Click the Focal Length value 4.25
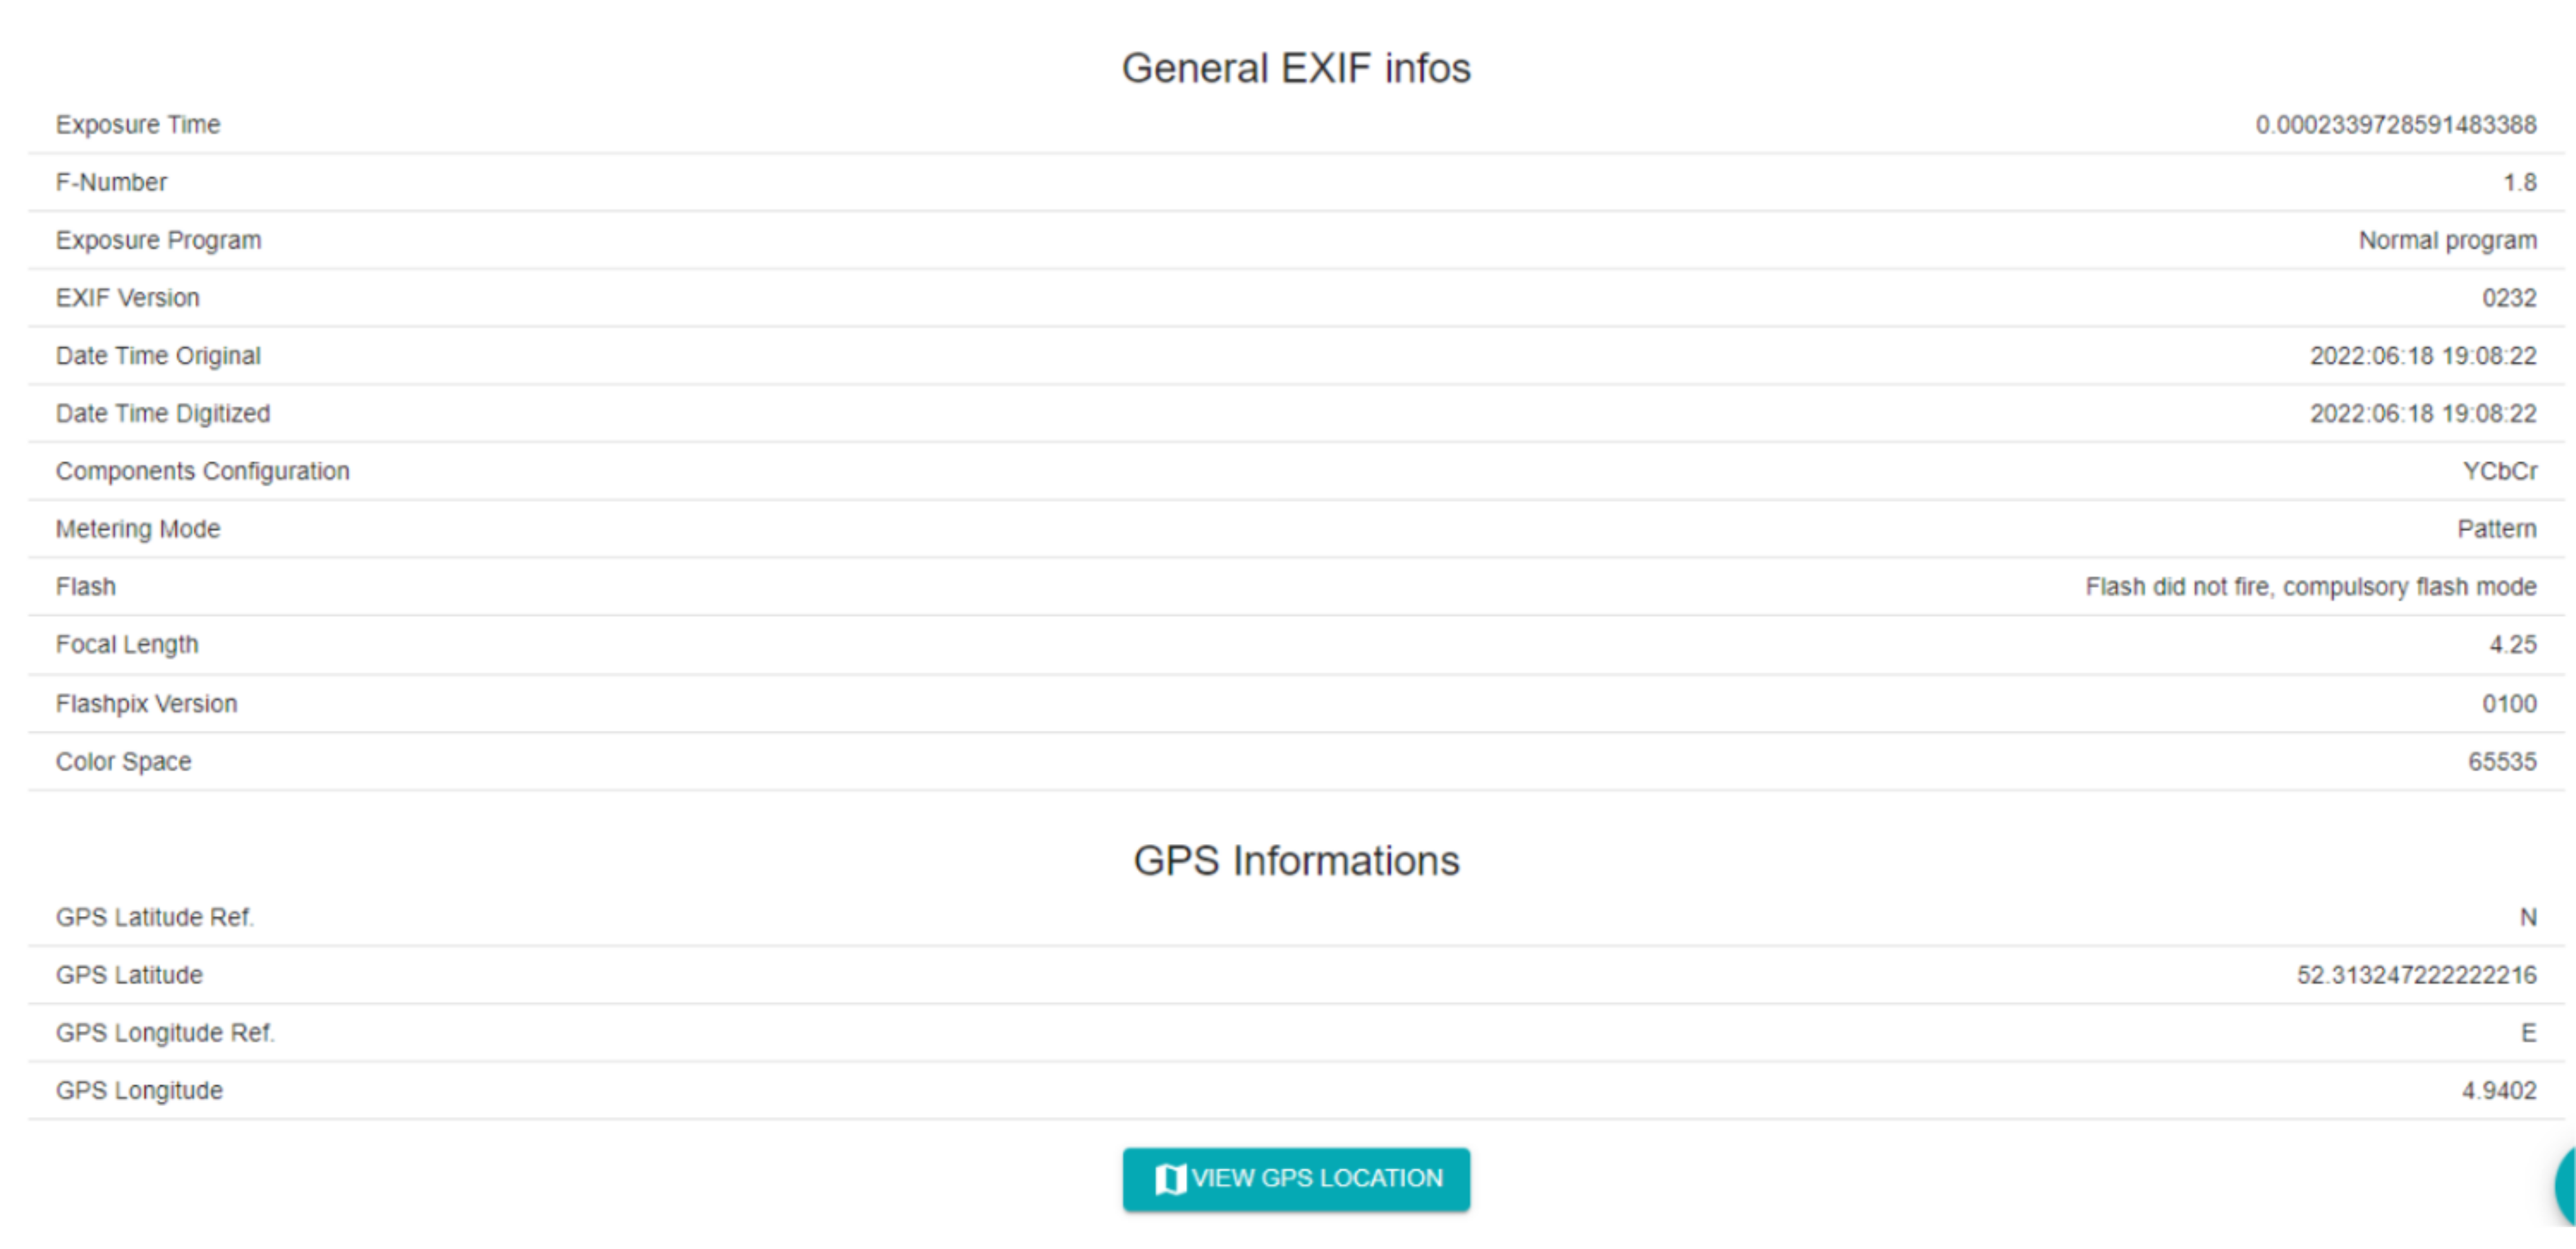The image size is (2576, 1249). 2512,645
